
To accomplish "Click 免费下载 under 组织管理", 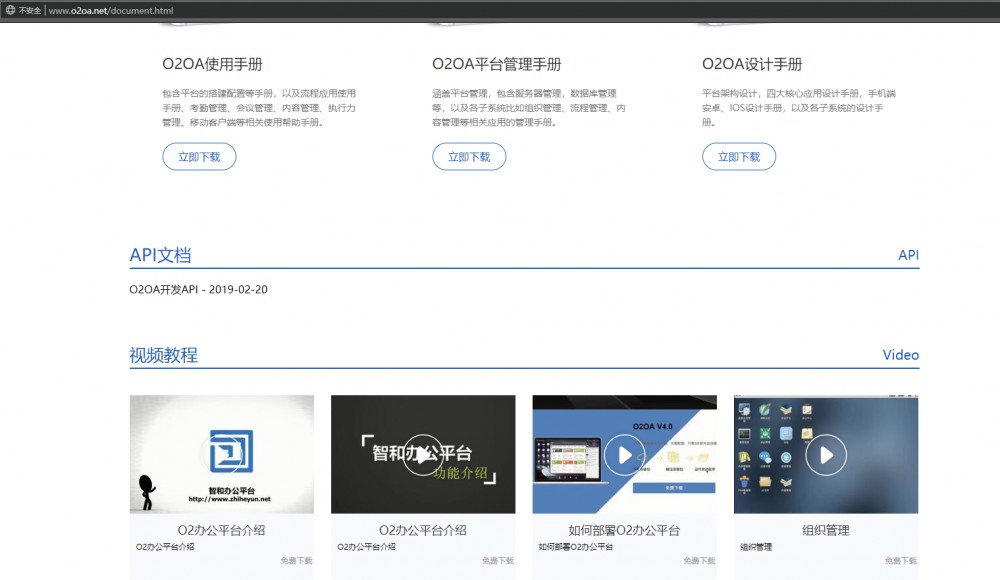I will (901, 561).
